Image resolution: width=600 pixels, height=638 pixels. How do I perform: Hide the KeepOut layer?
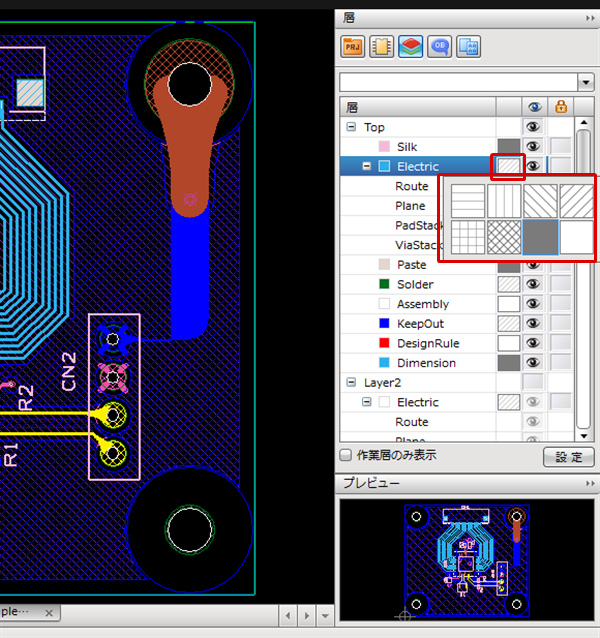pyautogui.click(x=533, y=323)
